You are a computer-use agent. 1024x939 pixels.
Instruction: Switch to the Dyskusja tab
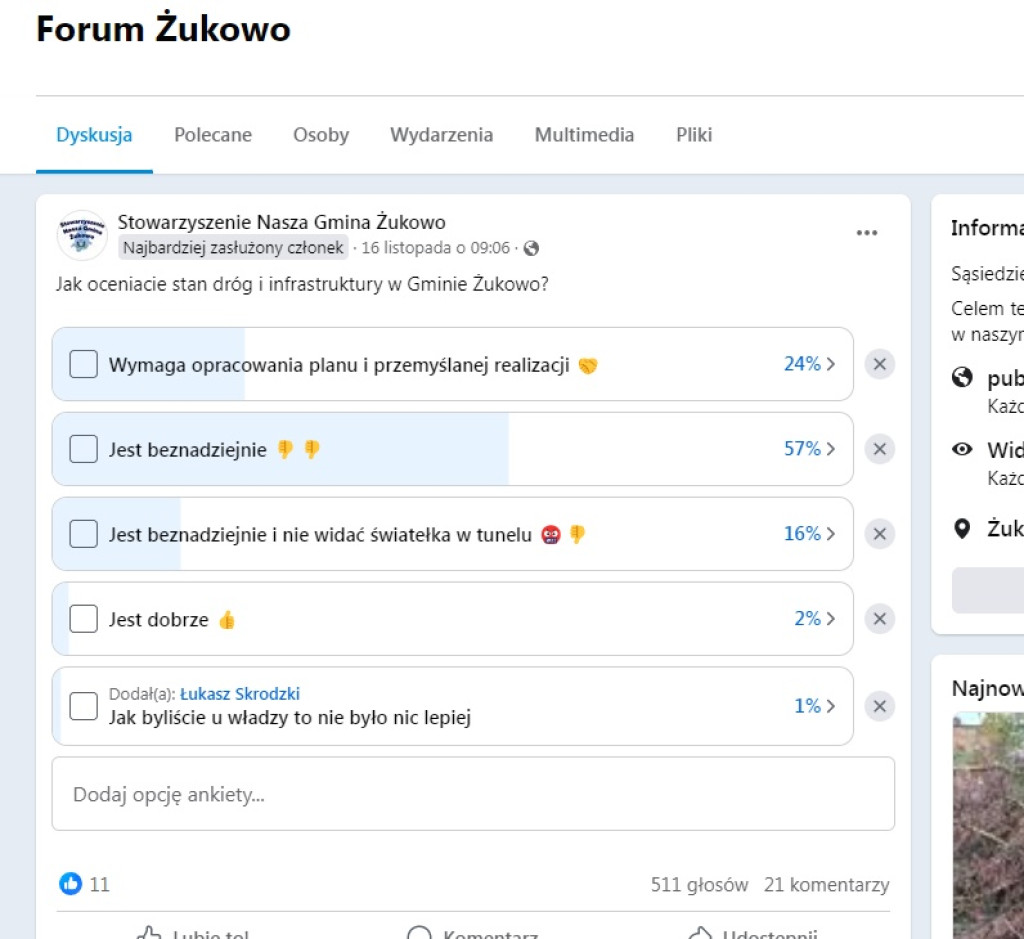[x=94, y=135]
